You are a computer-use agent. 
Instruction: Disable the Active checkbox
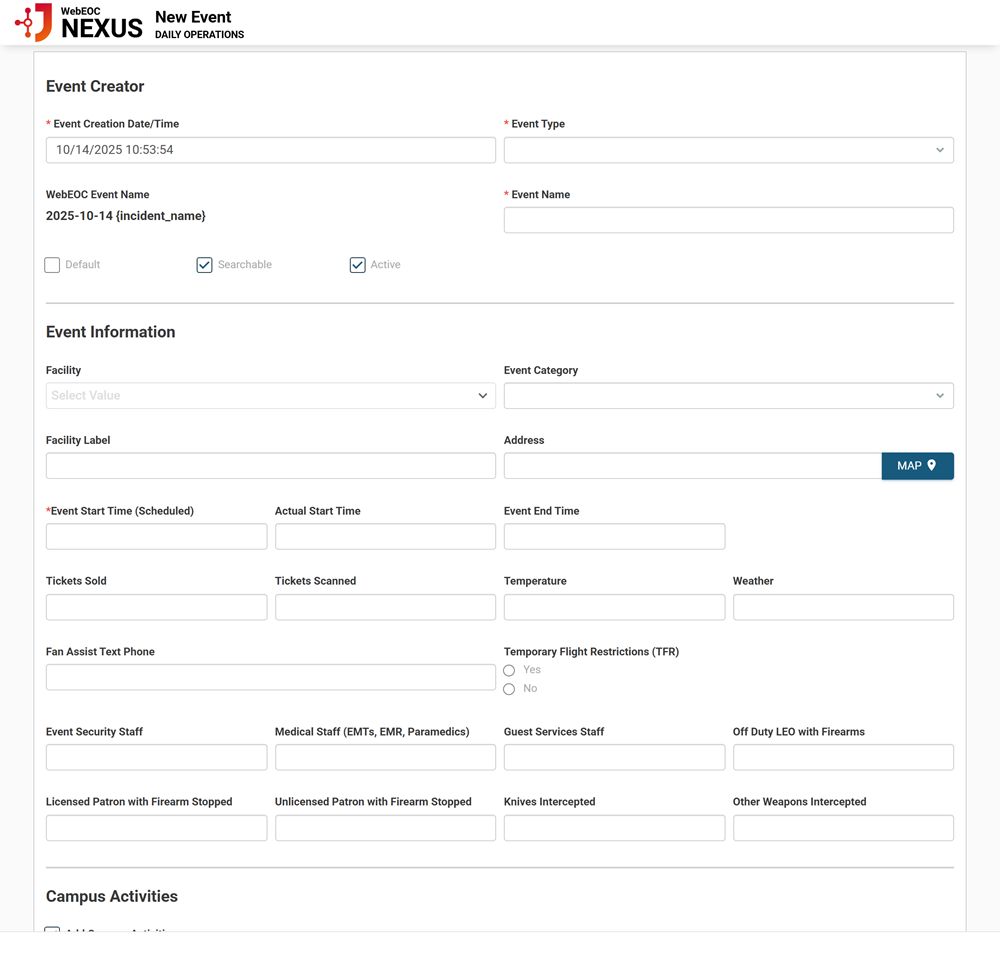pyautogui.click(x=357, y=264)
